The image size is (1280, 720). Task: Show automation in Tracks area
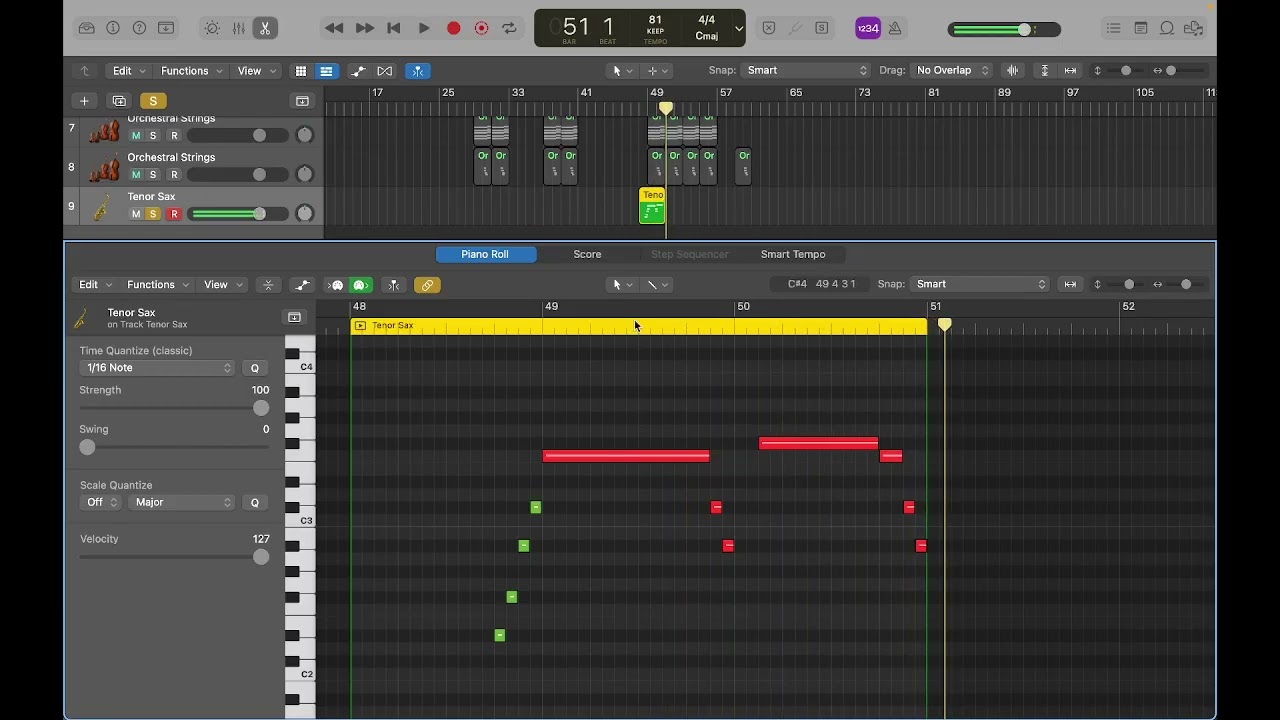tap(358, 71)
